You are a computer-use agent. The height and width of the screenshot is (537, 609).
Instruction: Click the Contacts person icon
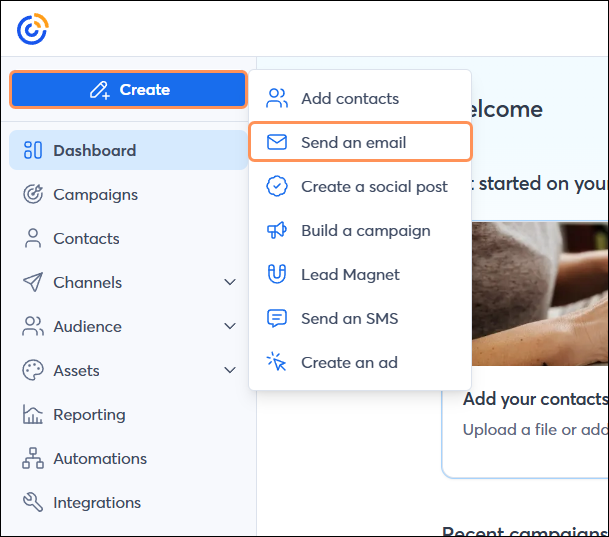(x=33, y=238)
